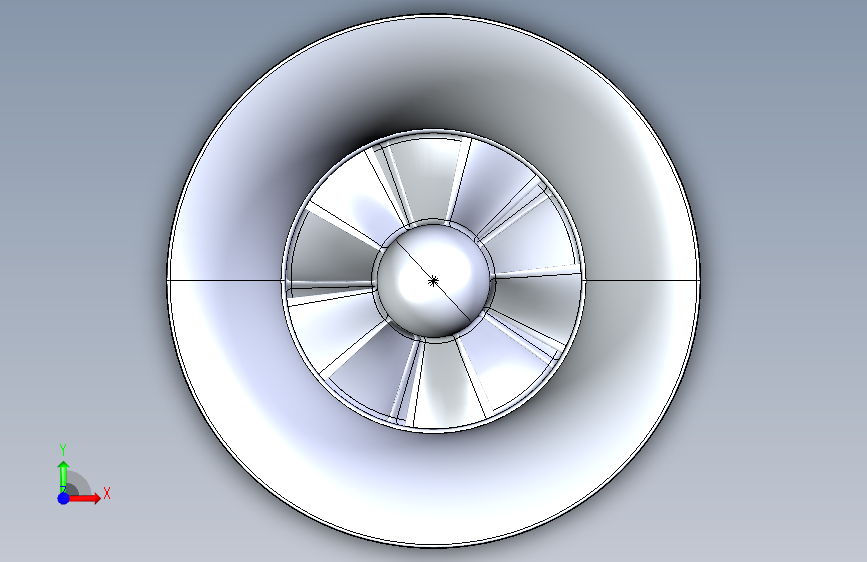Click the red X axis arrow of the triad
The image size is (867, 562).
point(84,498)
